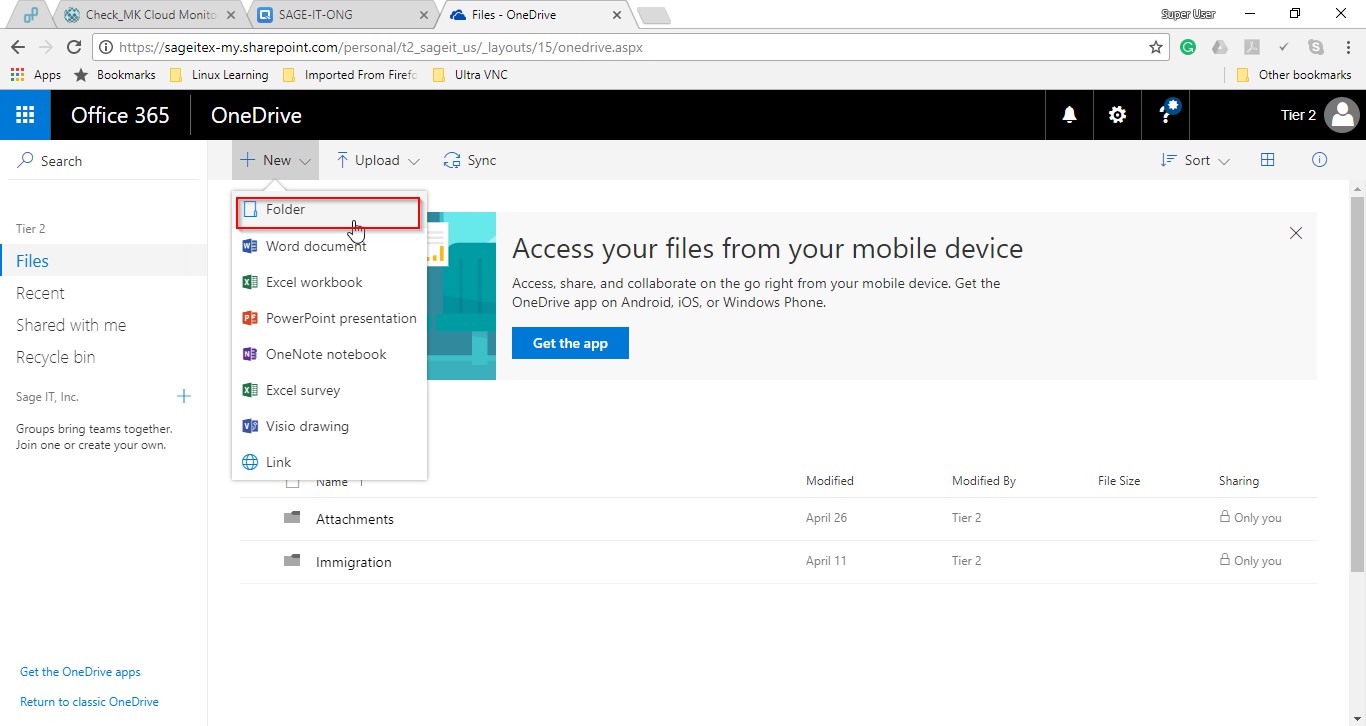Choose Folder from the New menu

(x=286, y=210)
